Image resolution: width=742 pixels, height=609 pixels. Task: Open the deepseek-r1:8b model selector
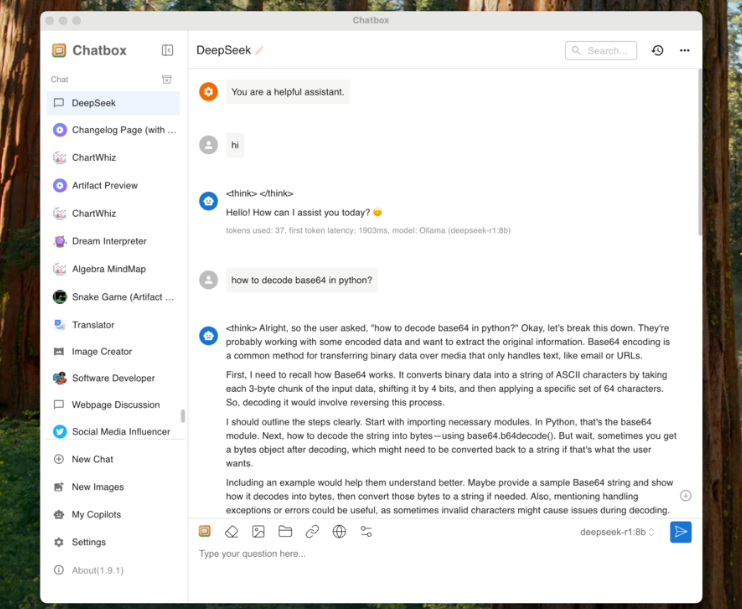click(617, 532)
